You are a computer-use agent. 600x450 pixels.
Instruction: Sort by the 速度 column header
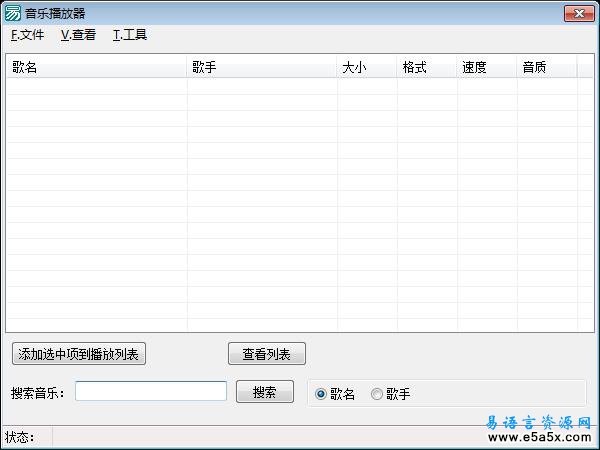tap(487, 67)
